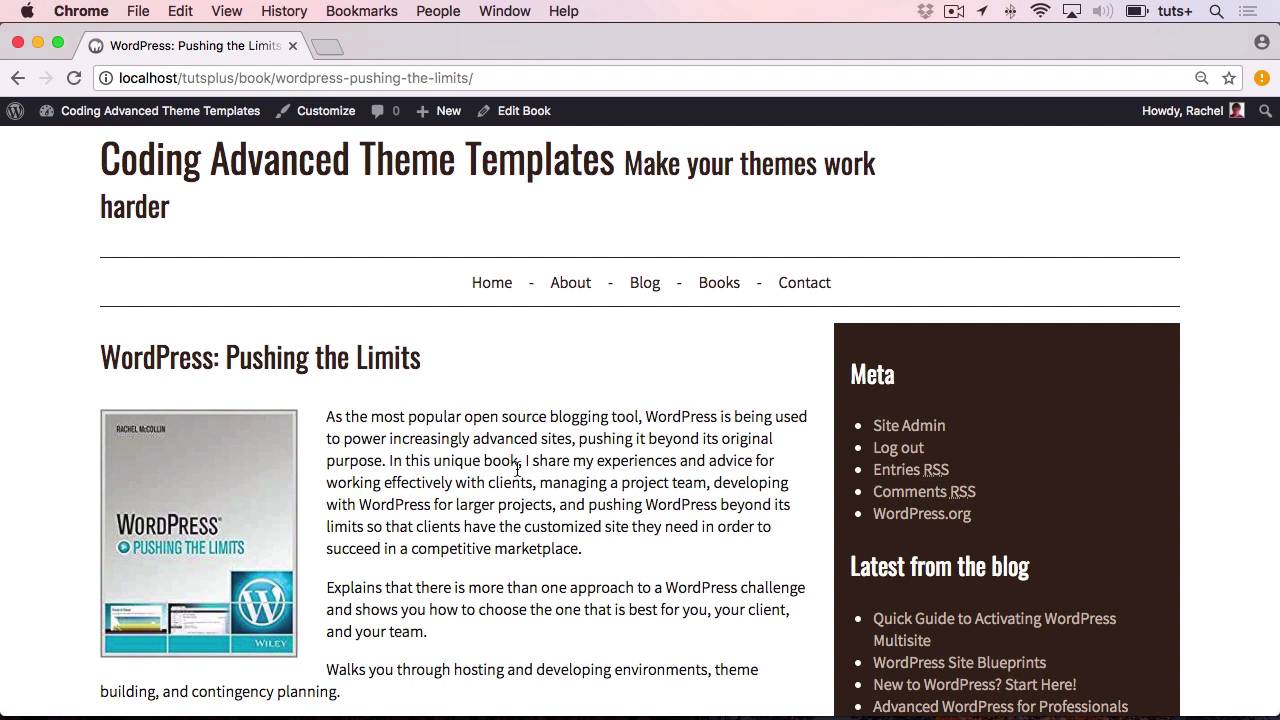Open Entries RSS link
Image resolution: width=1280 pixels, height=720 pixels.
[911, 470]
